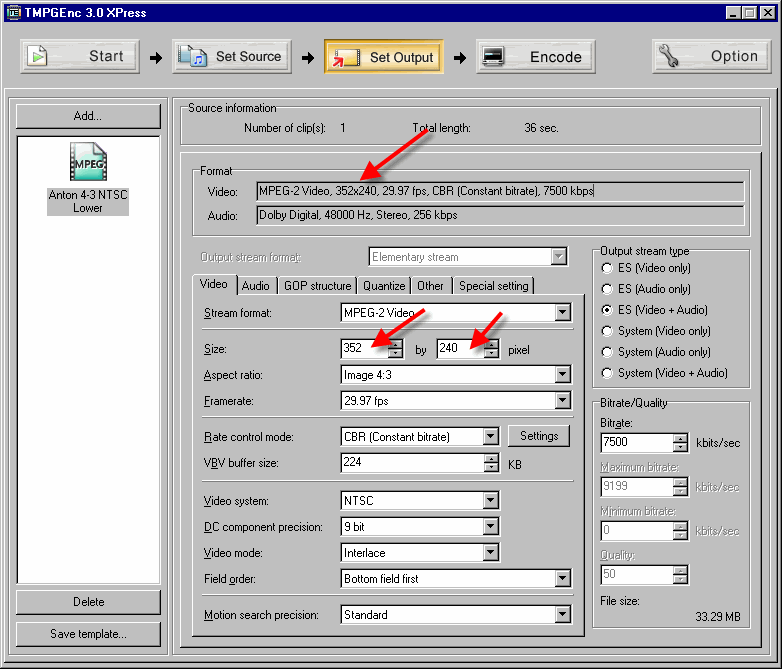This screenshot has height=669, width=782.
Task: Select System (Video + Audio) stream type
Action: click(606, 373)
